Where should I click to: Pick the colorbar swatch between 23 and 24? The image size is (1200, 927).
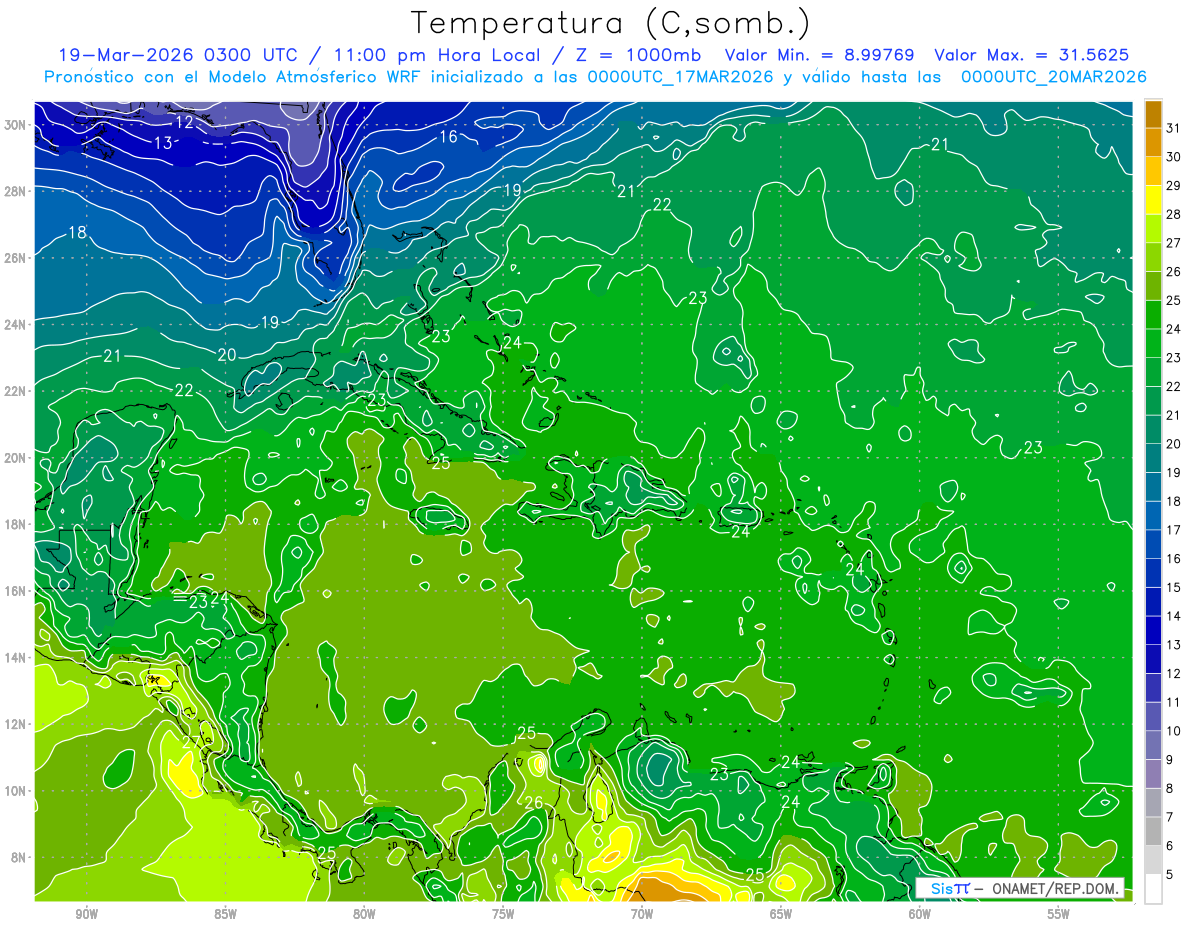tap(1153, 343)
